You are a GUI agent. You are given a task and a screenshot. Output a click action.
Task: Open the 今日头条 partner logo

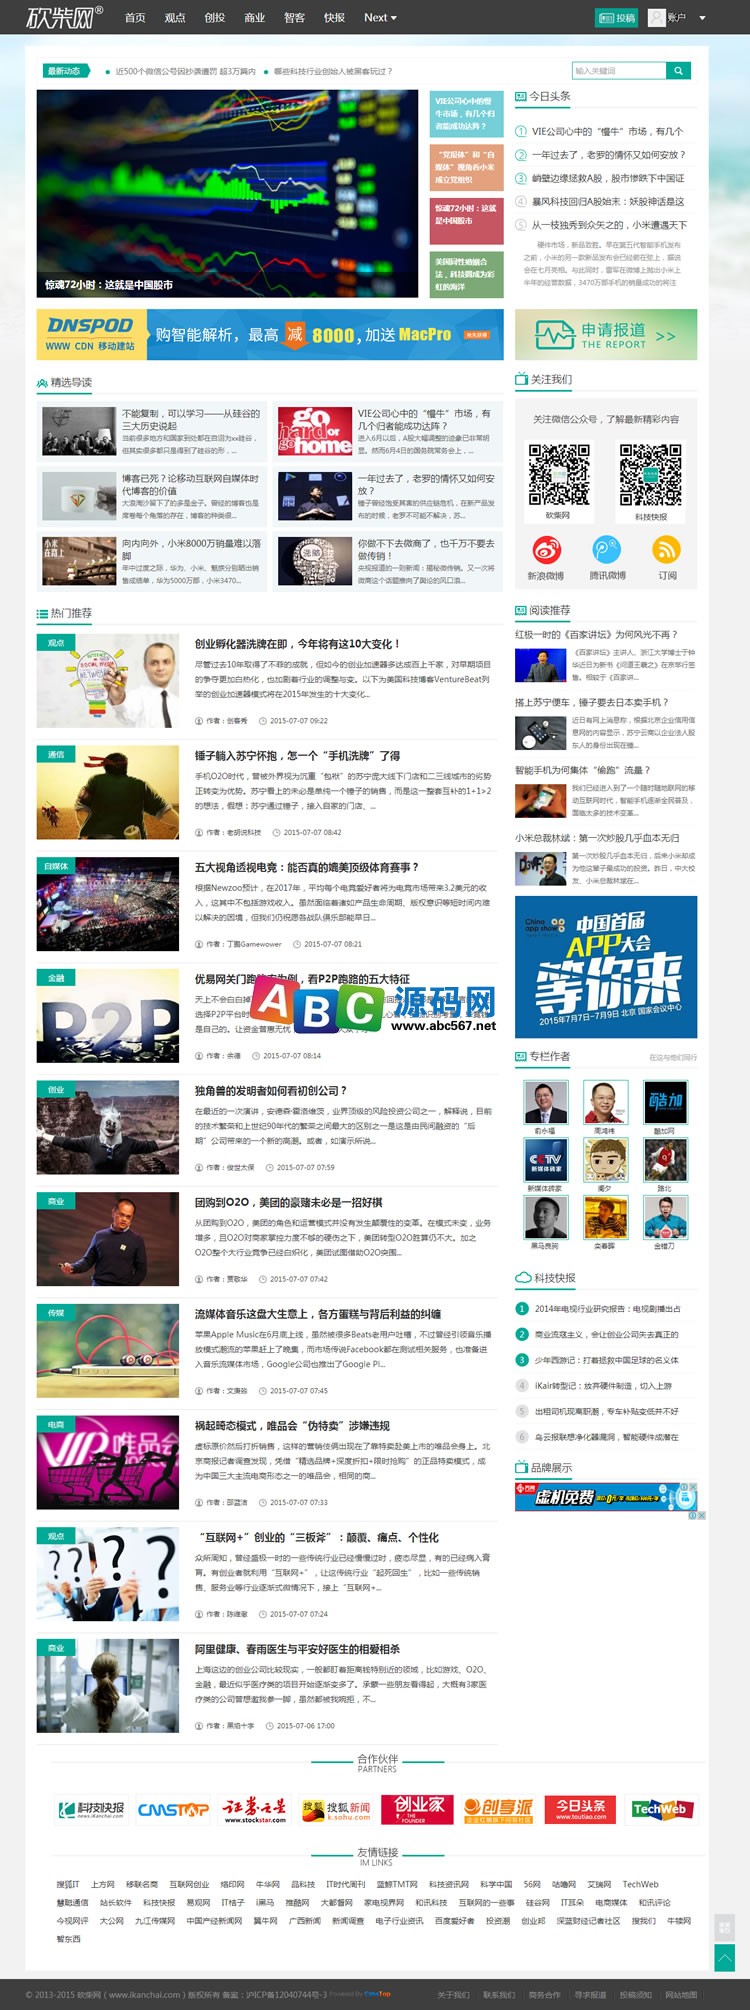[581, 1810]
